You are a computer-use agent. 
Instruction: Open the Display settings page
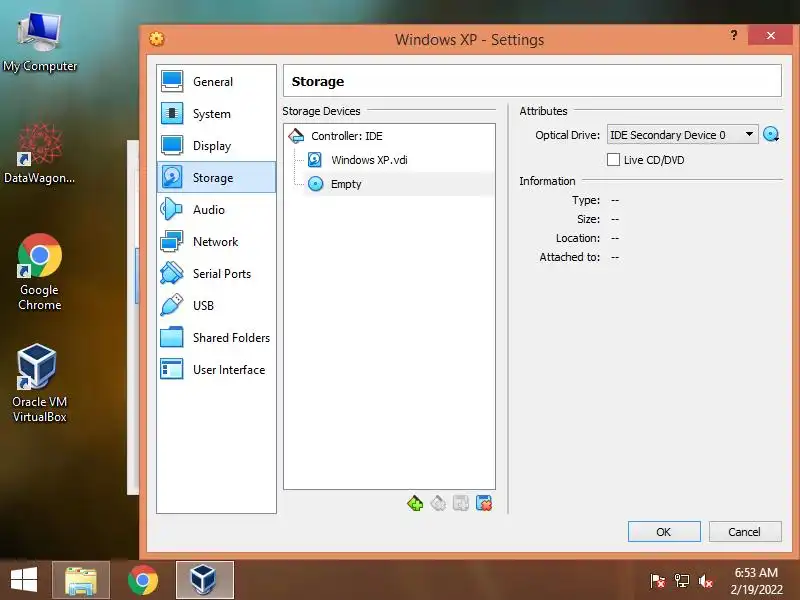216,146
